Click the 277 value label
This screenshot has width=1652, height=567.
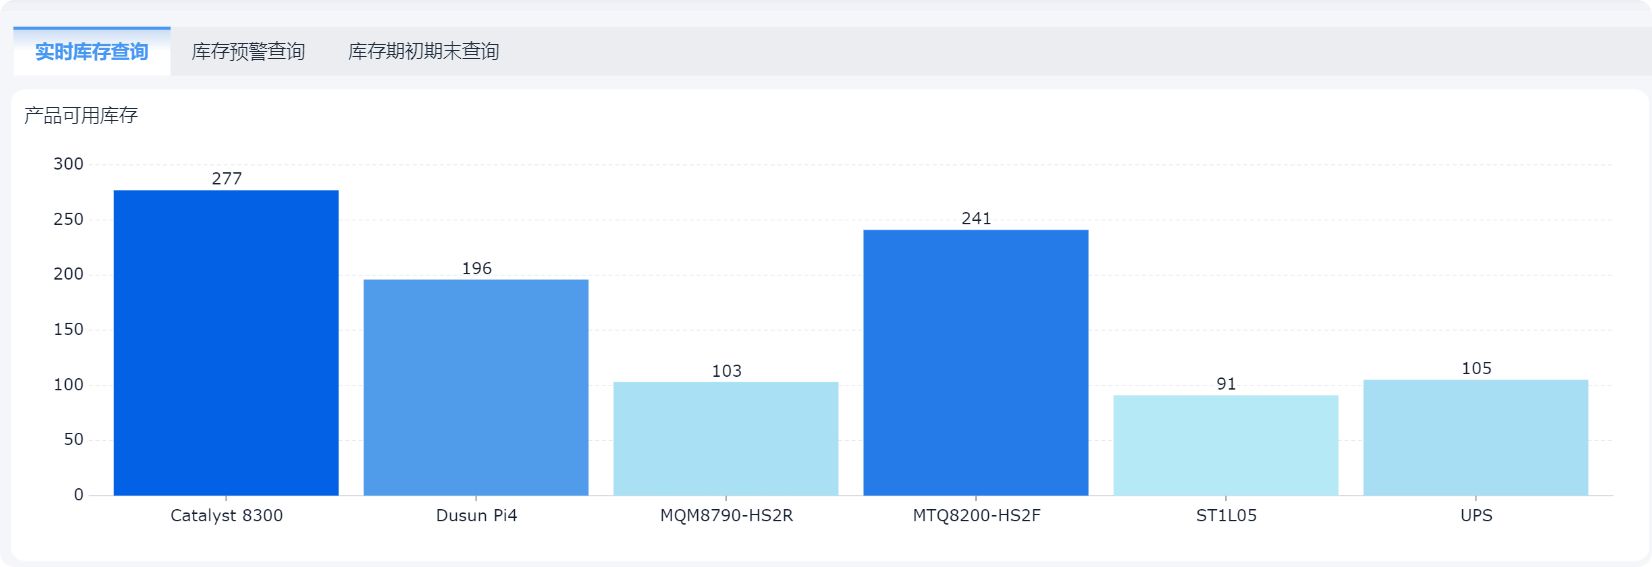227,179
